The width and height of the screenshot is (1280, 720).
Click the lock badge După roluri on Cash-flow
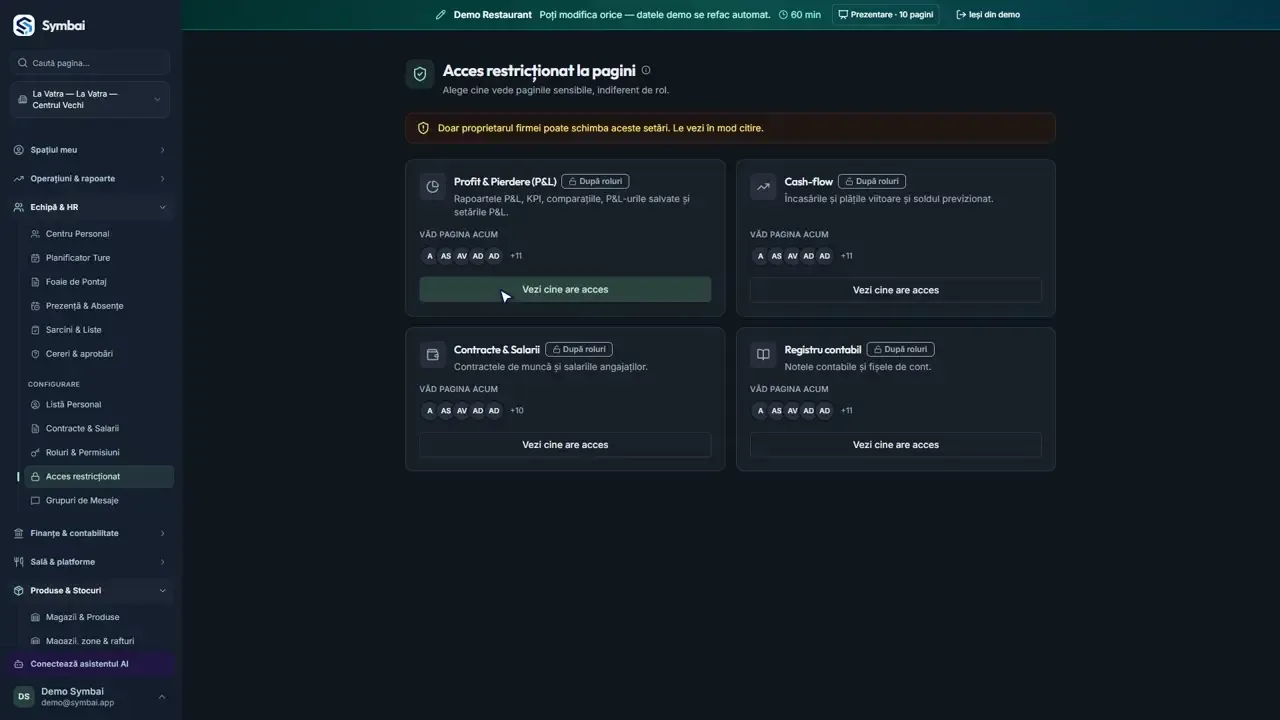coord(872,182)
